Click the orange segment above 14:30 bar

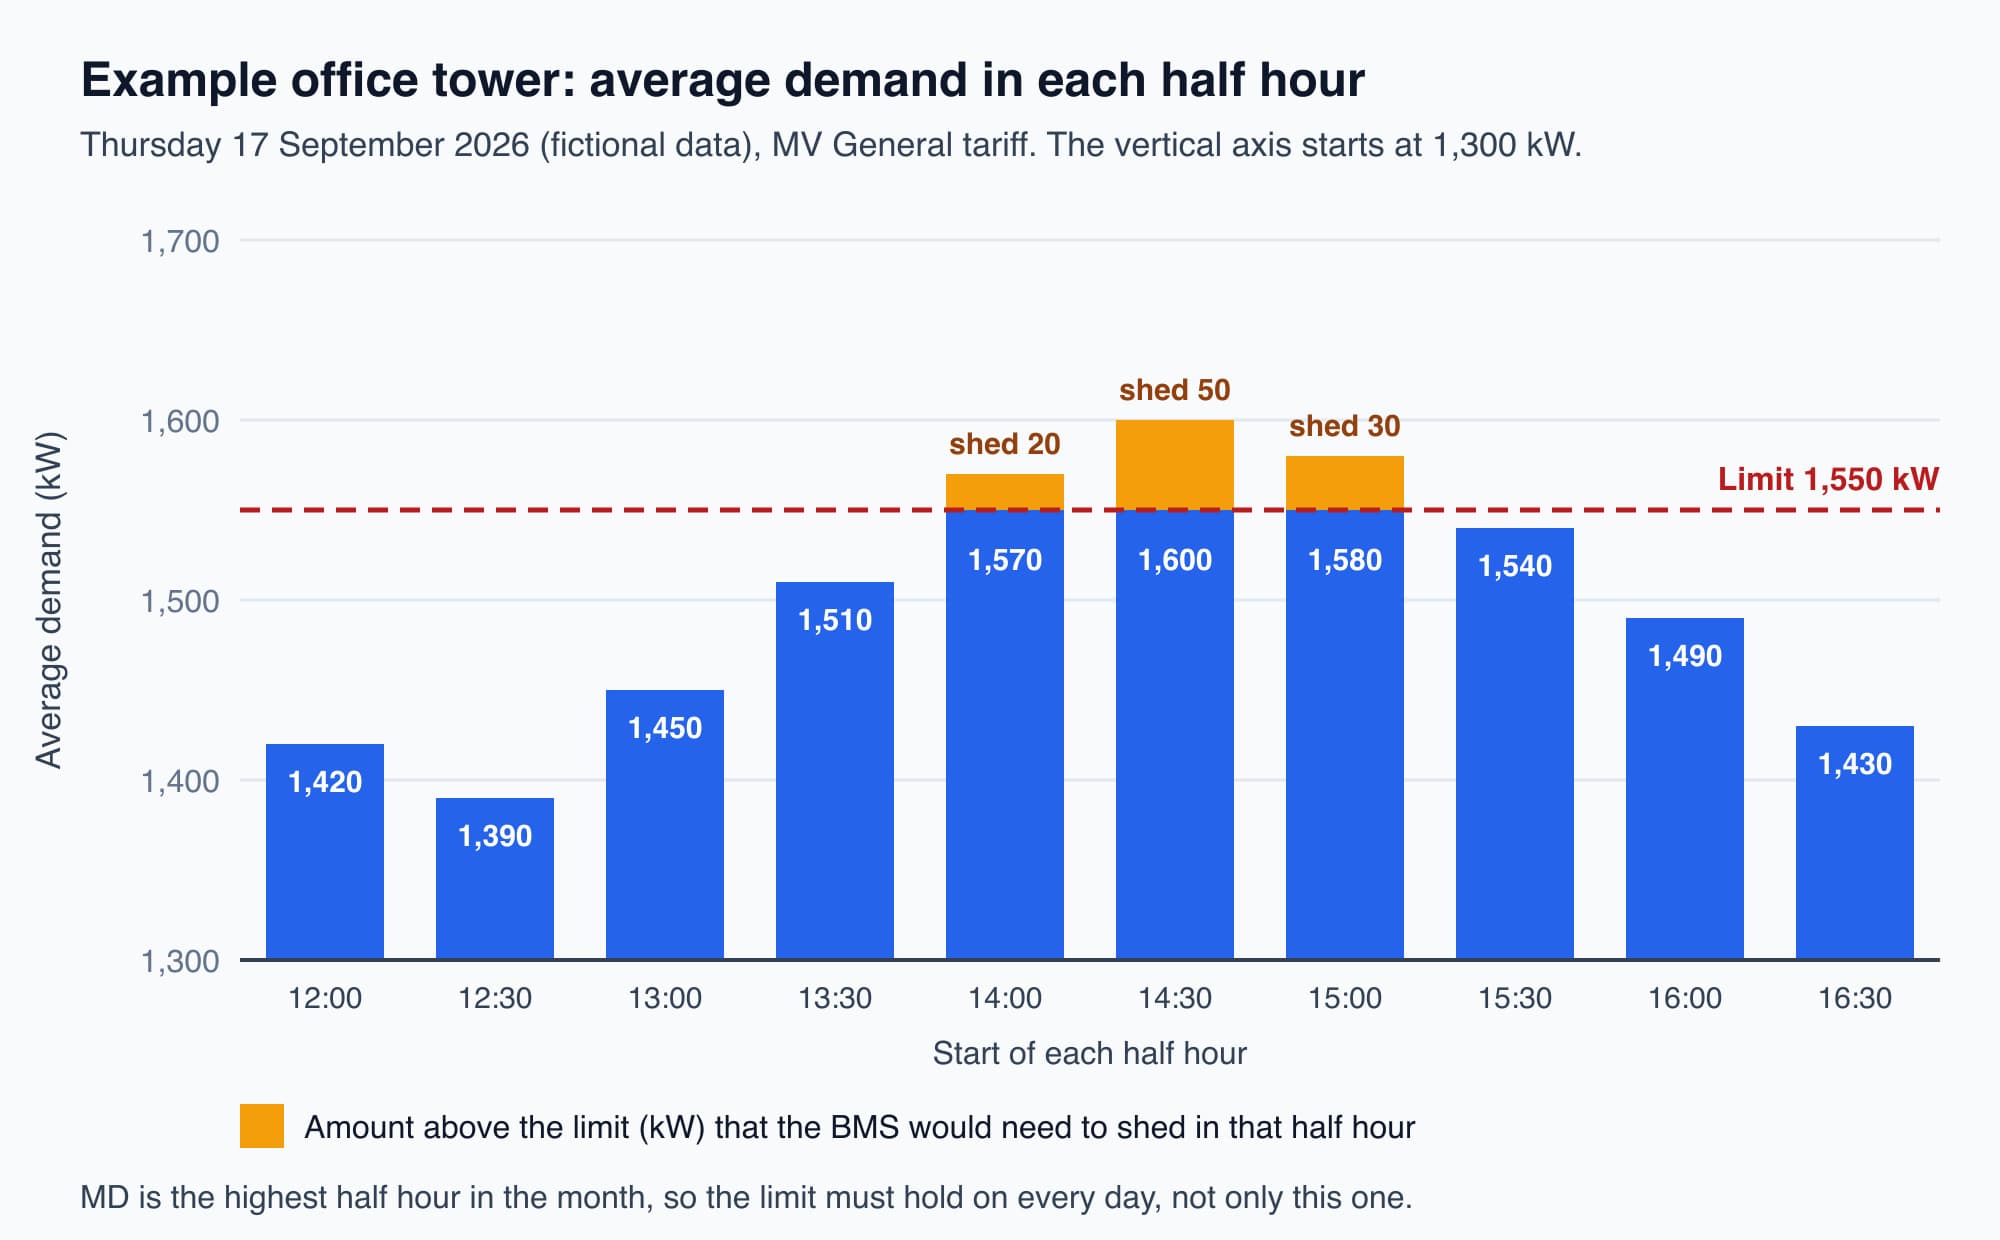1175,465
